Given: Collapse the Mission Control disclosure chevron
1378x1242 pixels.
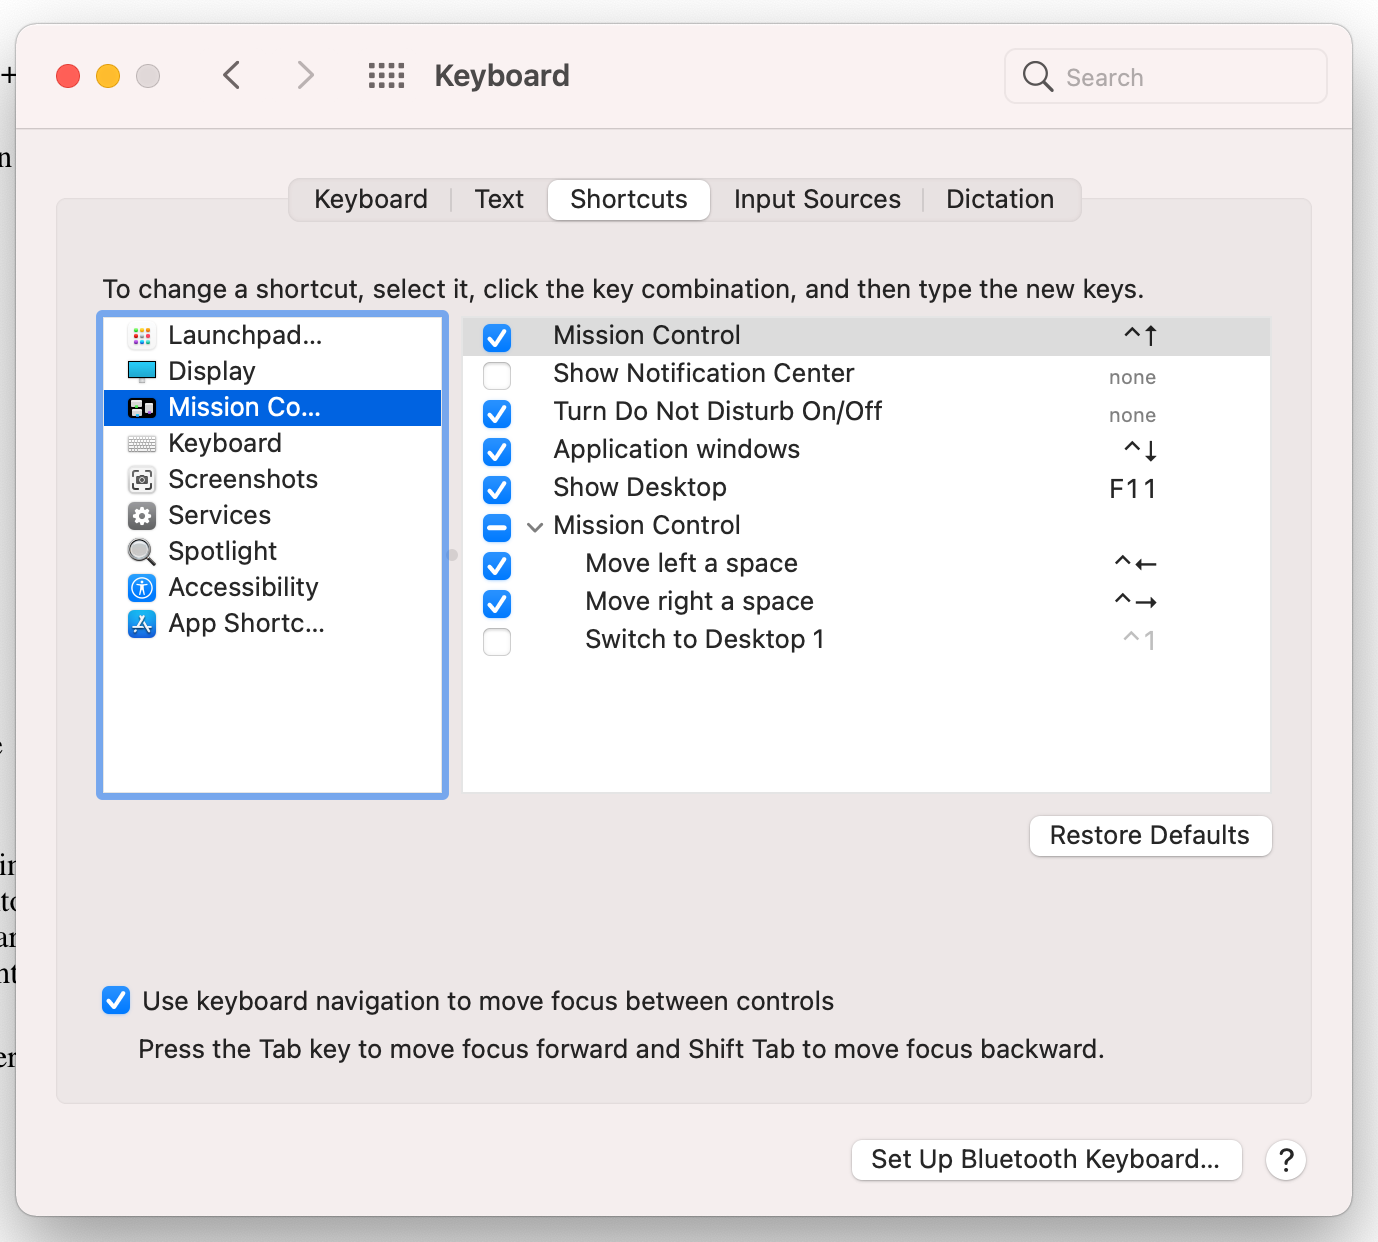Looking at the screenshot, I should 535,527.
